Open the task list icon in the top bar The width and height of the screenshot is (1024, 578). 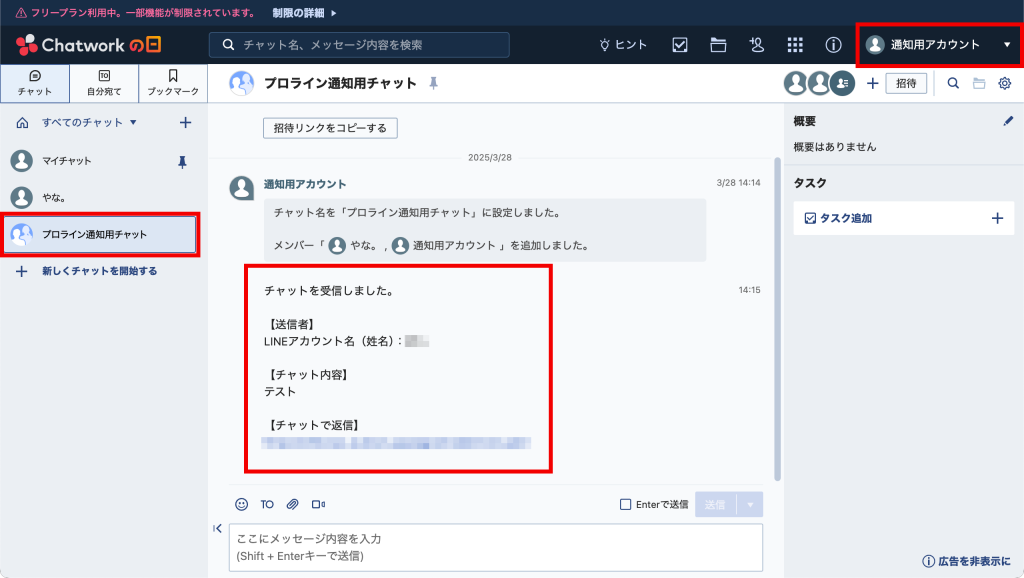(678, 45)
